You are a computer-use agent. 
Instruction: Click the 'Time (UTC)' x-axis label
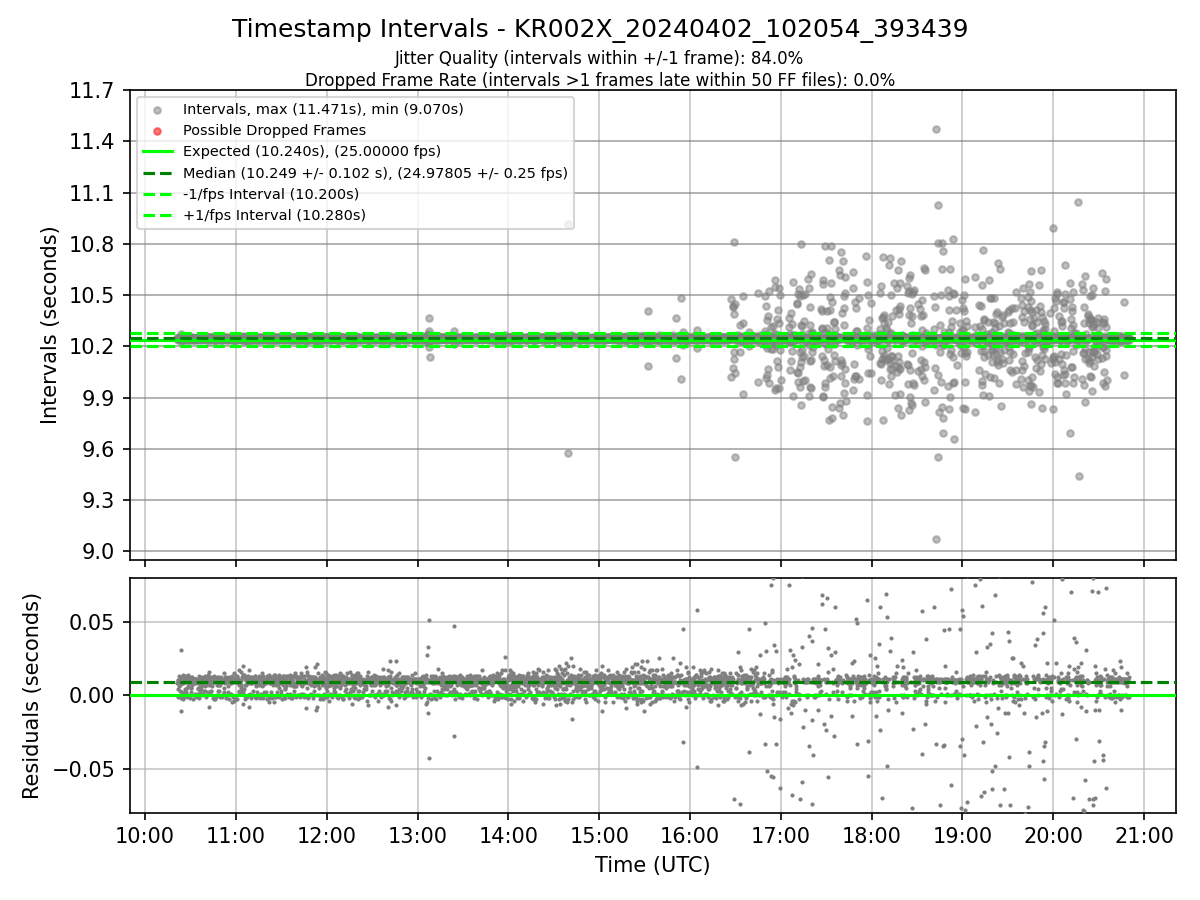coord(652,865)
